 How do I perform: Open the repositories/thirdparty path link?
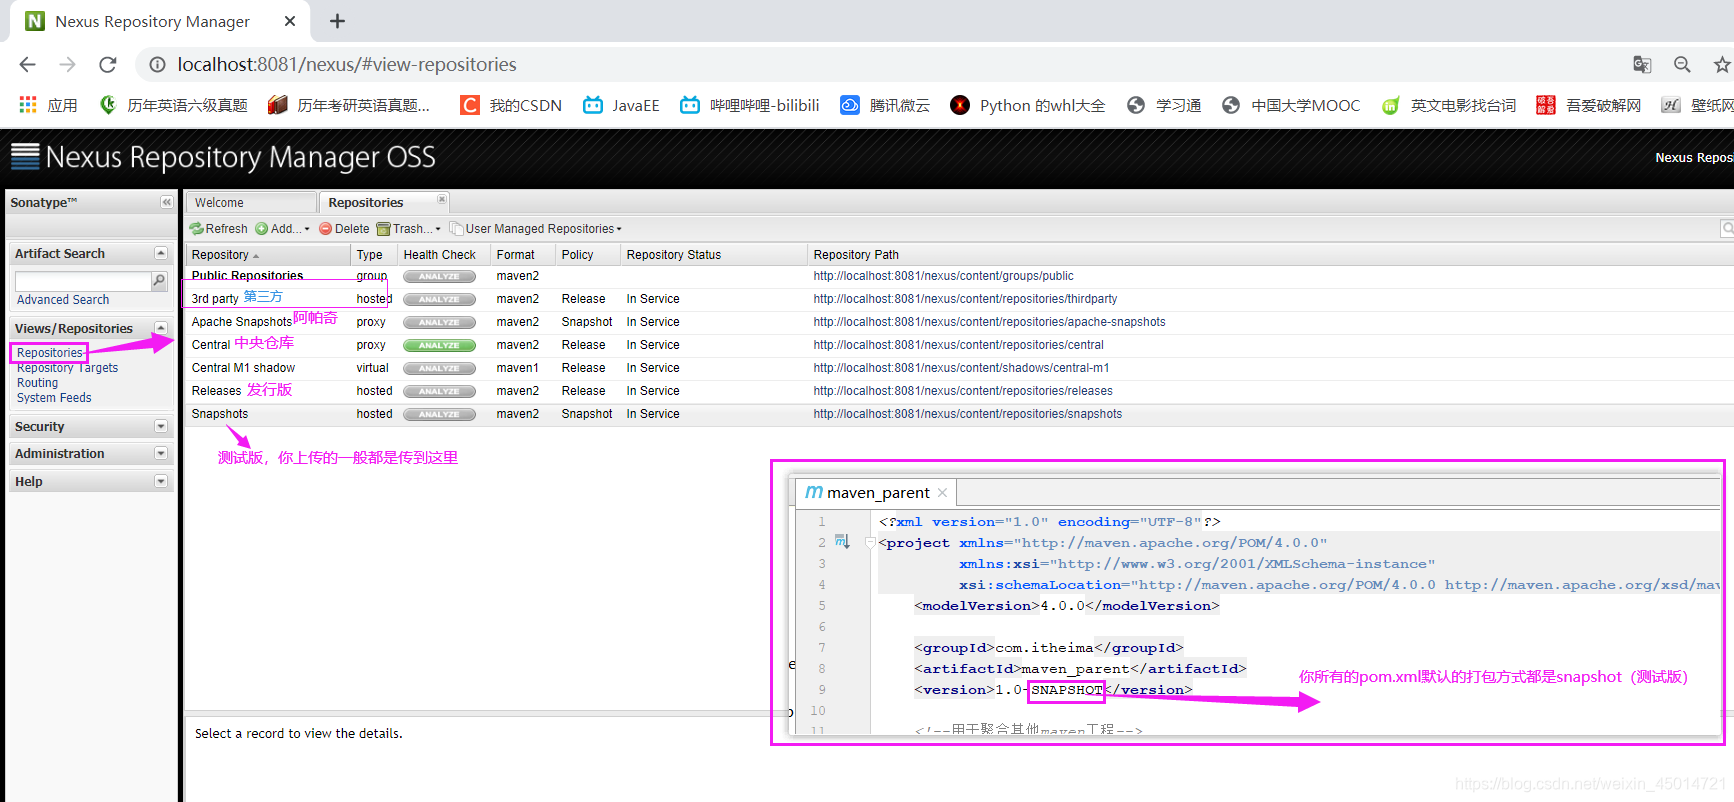click(x=965, y=299)
